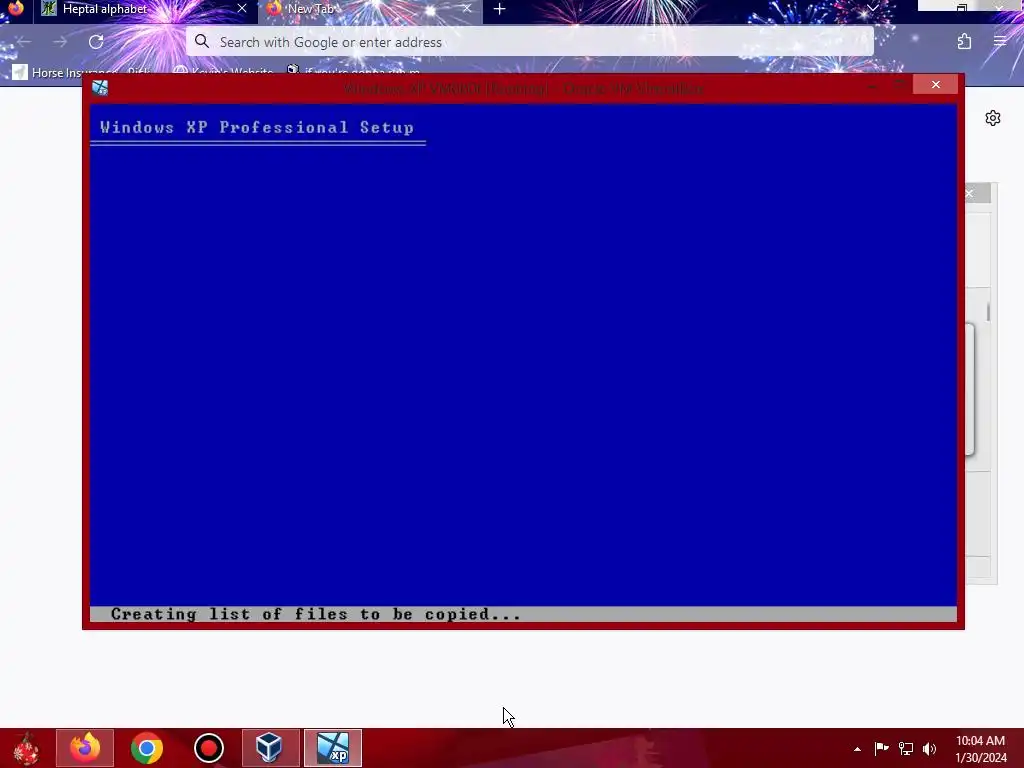Image resolution: width=1024 pixels, height=768 pixels.
Task: Close the New Tab browser tab
Action: (x=466, y=8)
